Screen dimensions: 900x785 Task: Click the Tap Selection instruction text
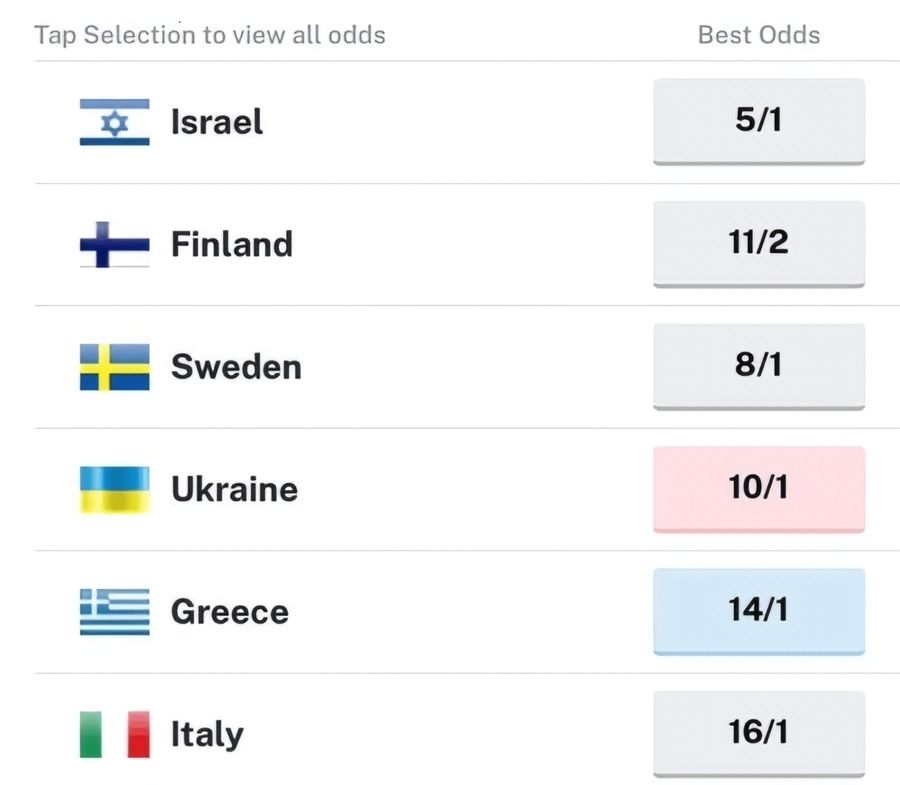tap(210, 35)
